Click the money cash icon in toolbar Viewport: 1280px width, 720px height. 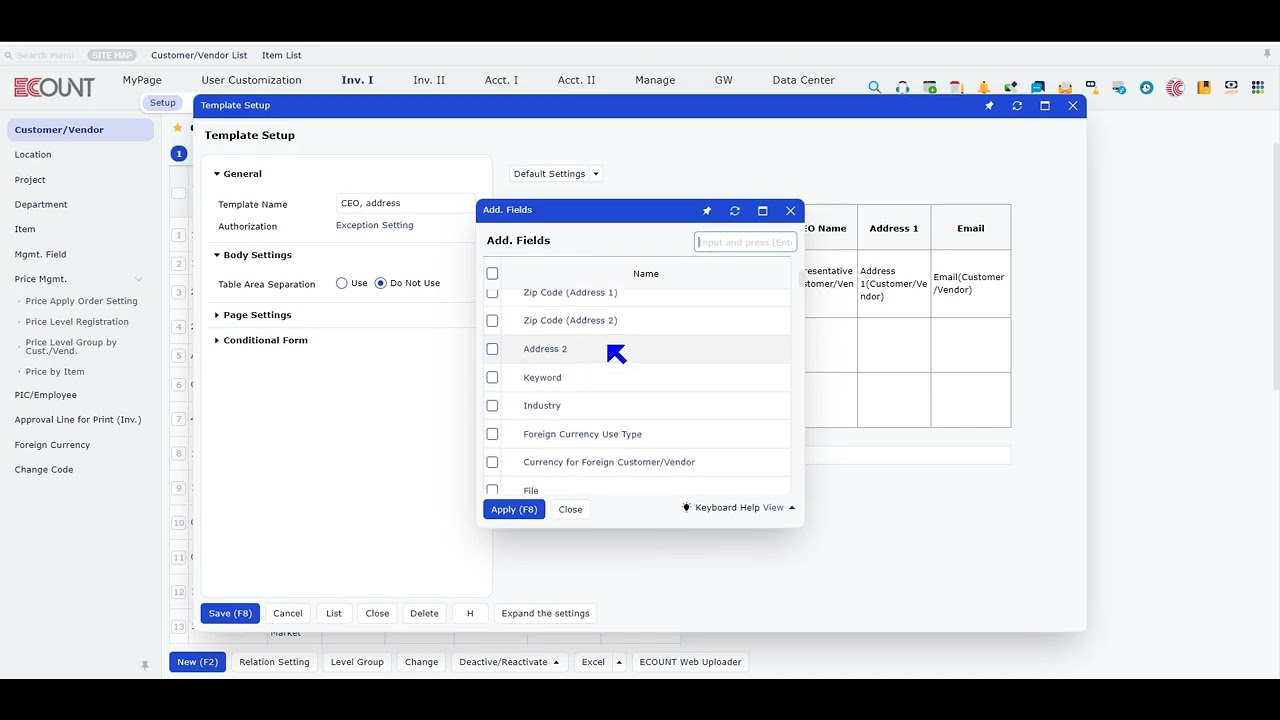[x=1231, y=87]
